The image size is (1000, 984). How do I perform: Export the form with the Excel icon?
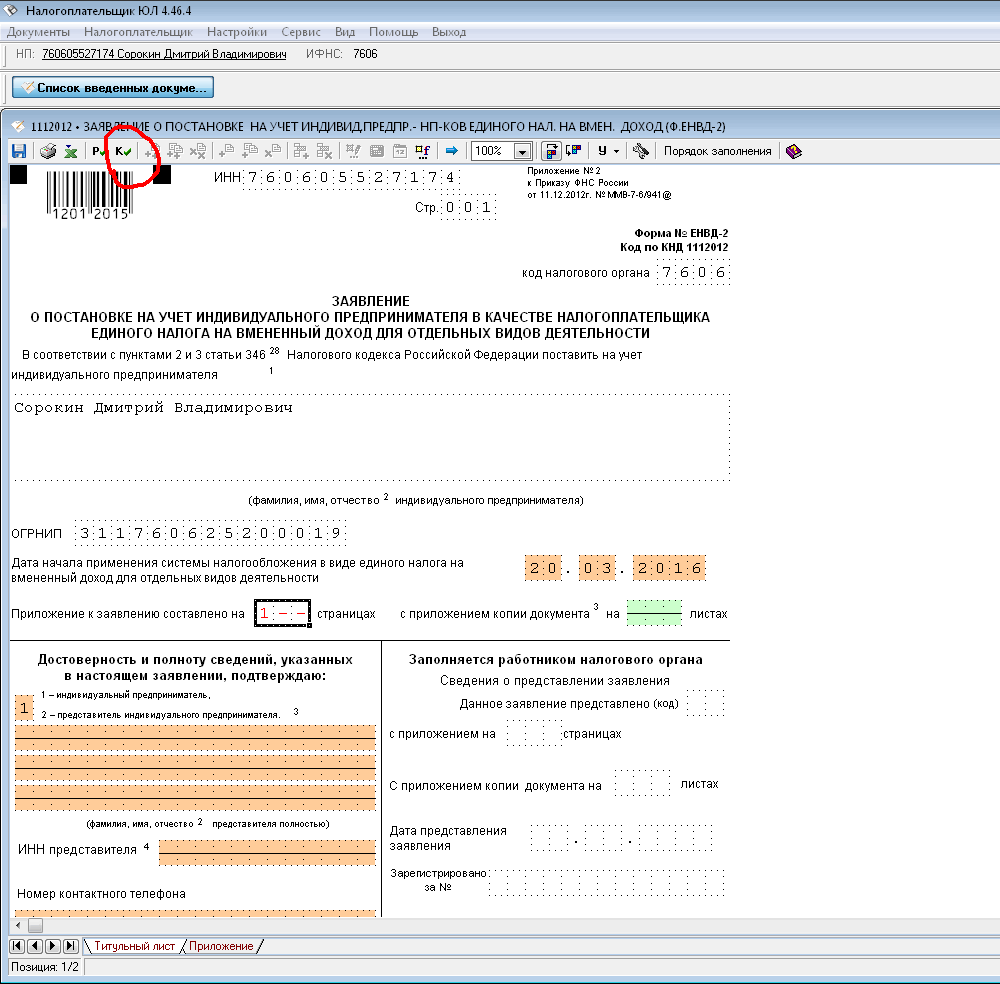tap(71, 151)
